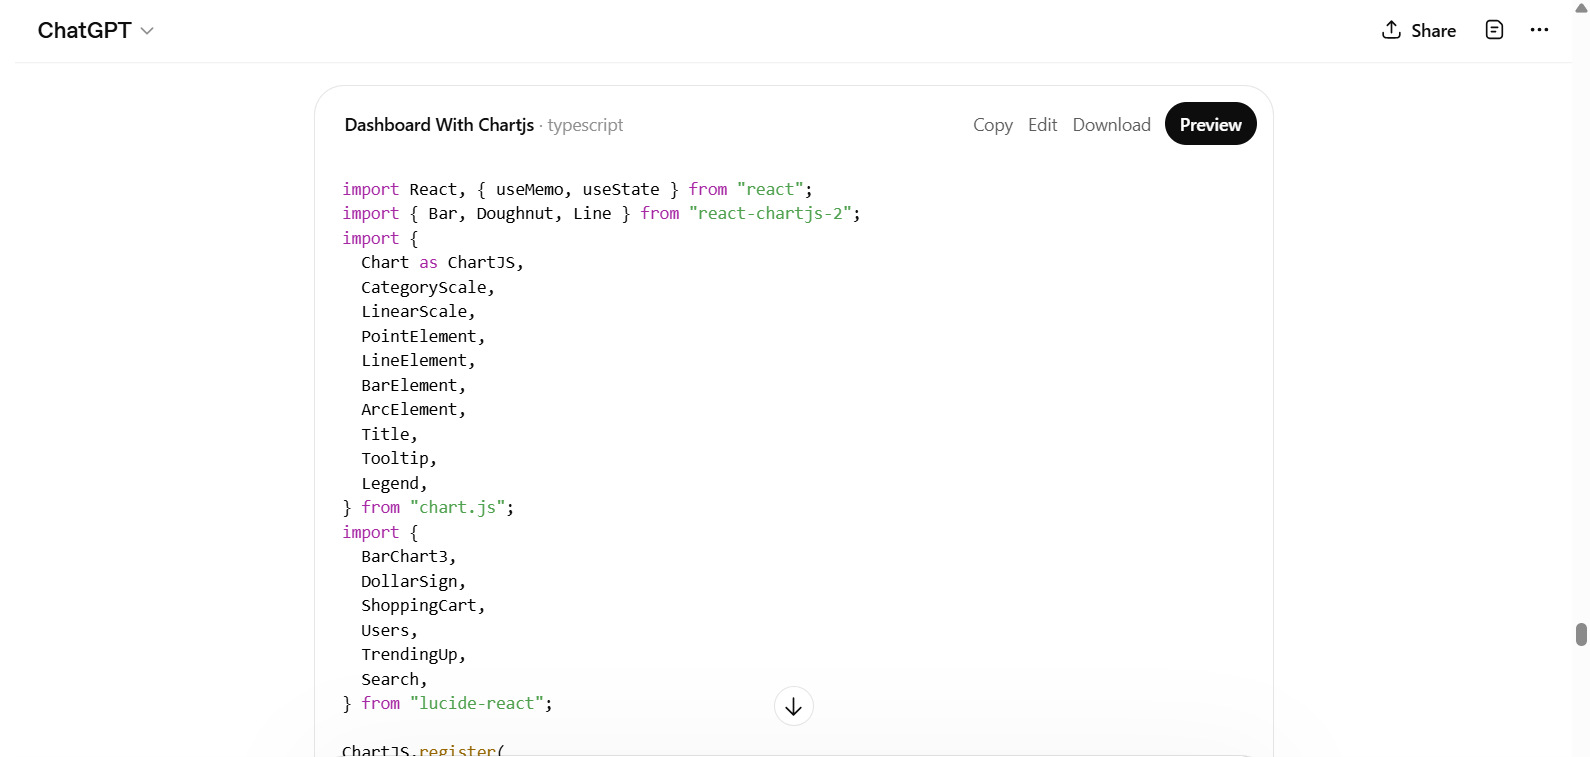Place cursor on "react-chartjs-2" import string

click(x=774, y=214)
